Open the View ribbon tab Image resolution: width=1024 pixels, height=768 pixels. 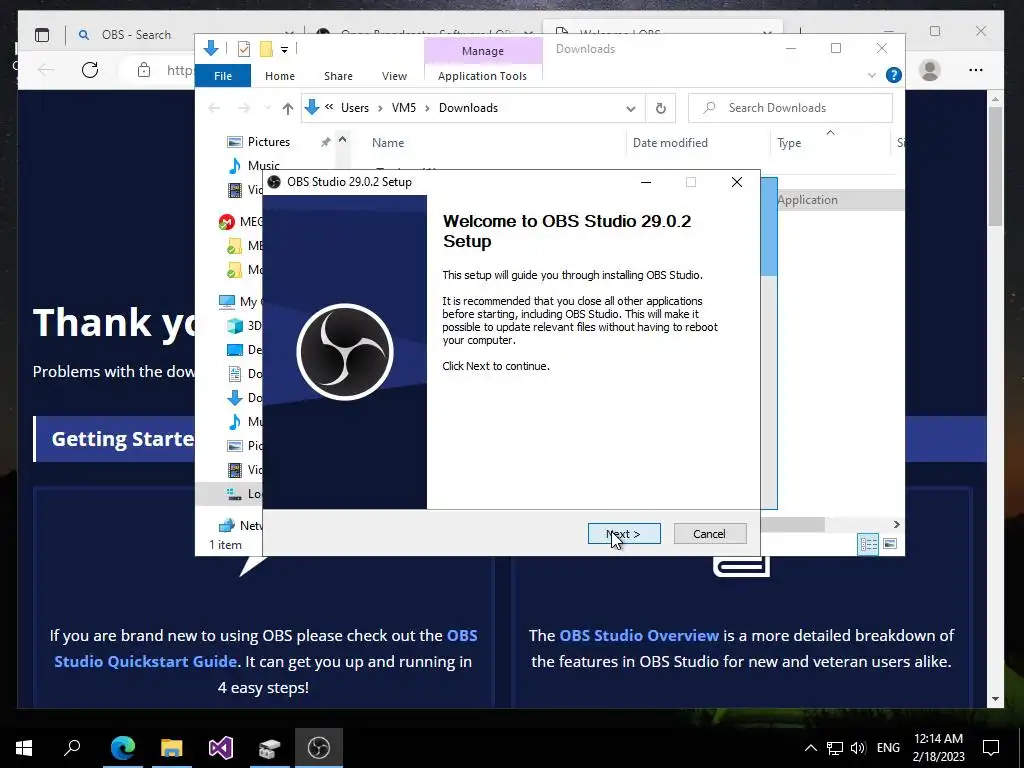click(x=394, y=76)
